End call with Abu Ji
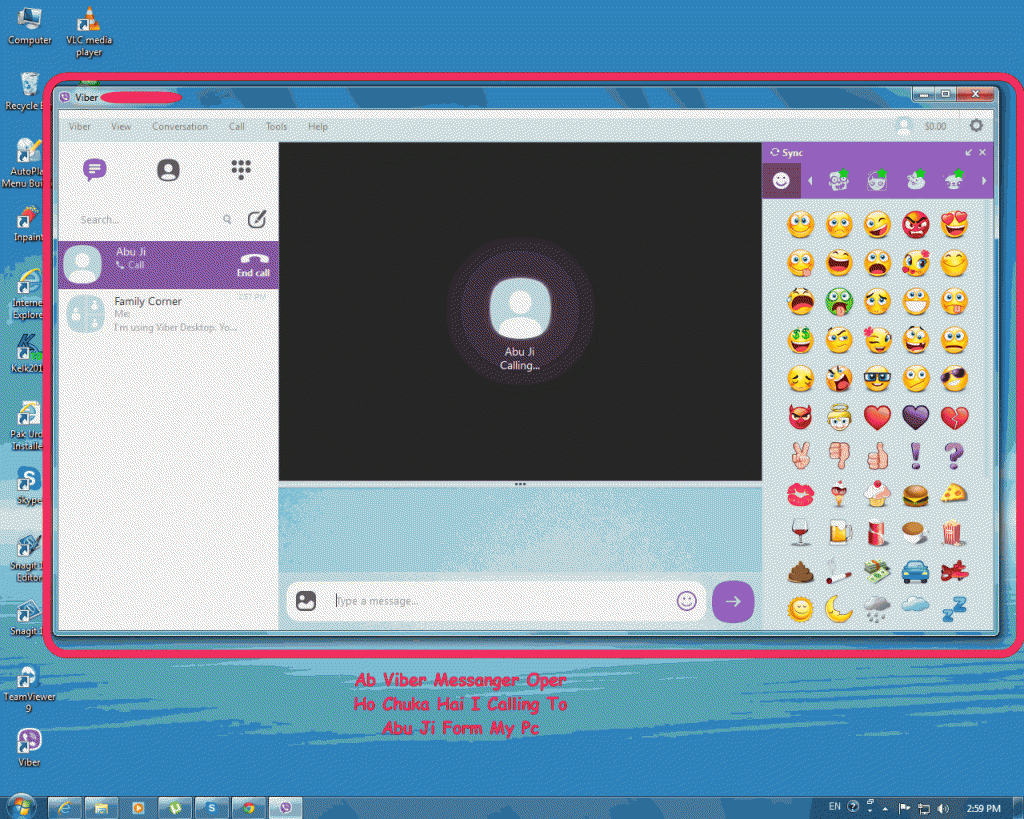The height and width of the screenshot is (819, 1024). pos(253,265)
